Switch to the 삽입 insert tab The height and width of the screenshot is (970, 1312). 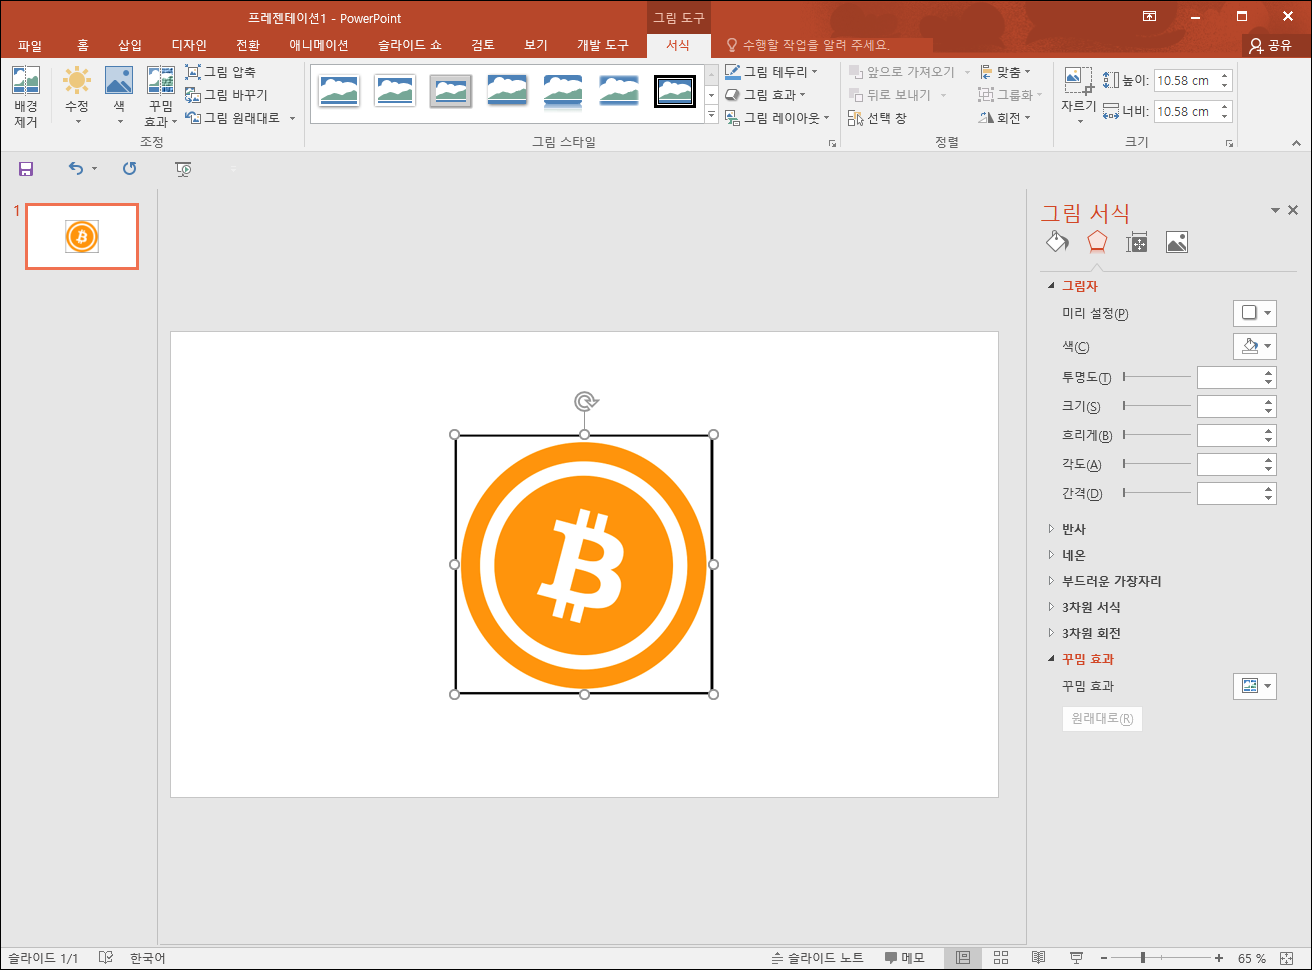click(x=130, y=45)
